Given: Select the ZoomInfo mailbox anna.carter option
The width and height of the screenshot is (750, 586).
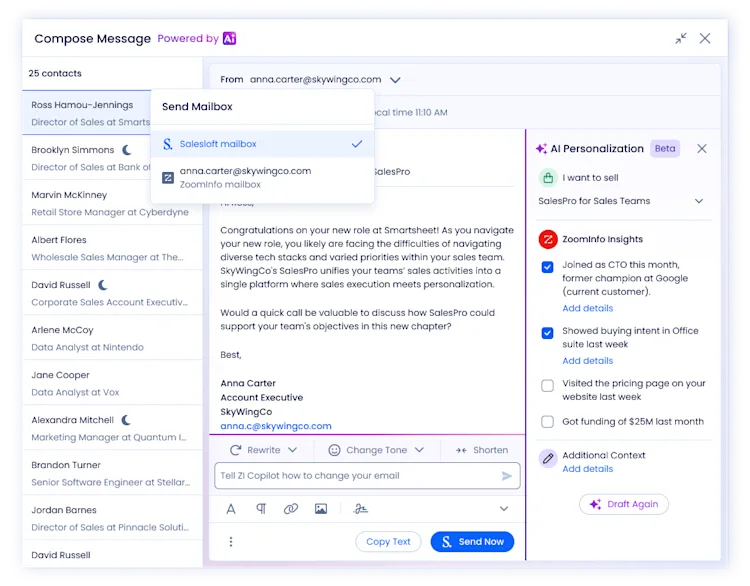Looking at the screenshot, I should click(x=262, y=177).
